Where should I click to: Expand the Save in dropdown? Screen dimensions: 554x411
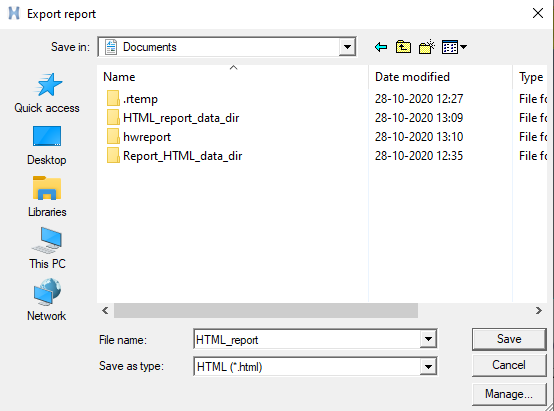(347, 47)
